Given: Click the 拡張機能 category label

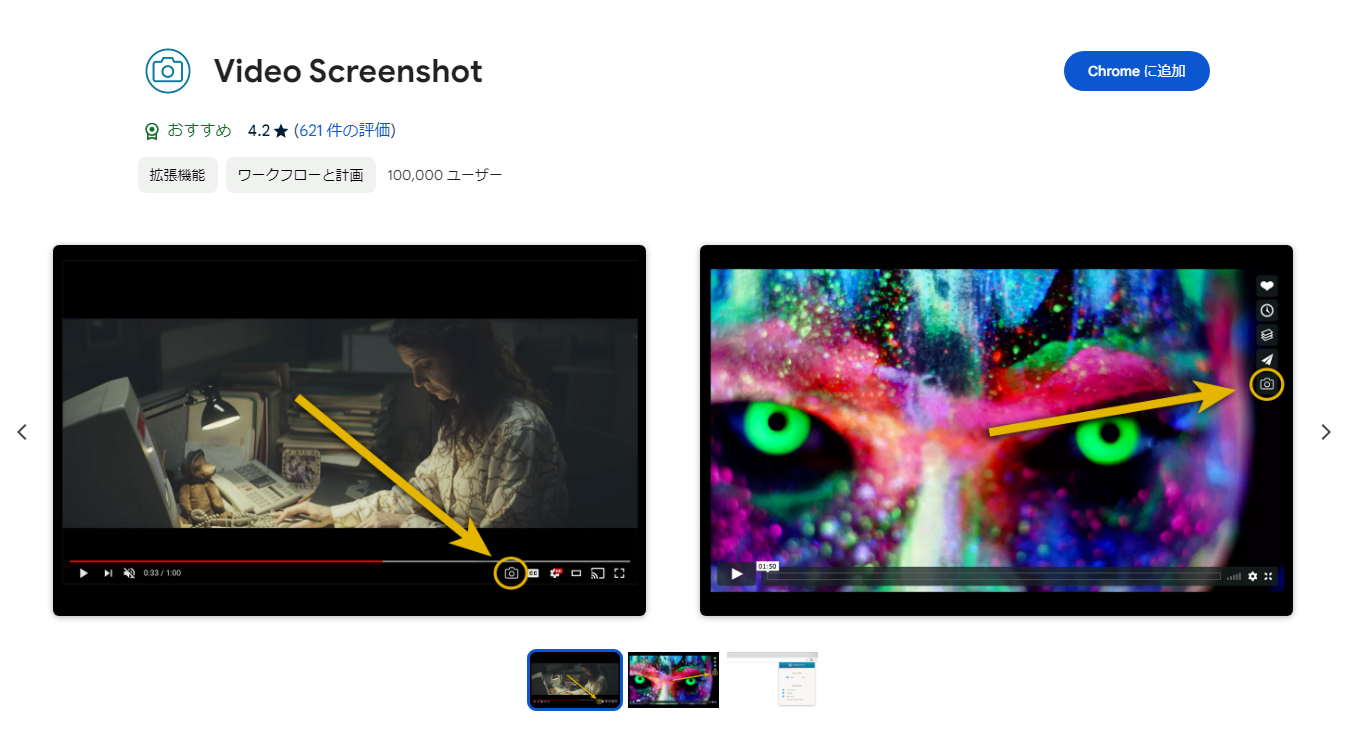Looking at the screenshot, I should click(x=177, y=174).
